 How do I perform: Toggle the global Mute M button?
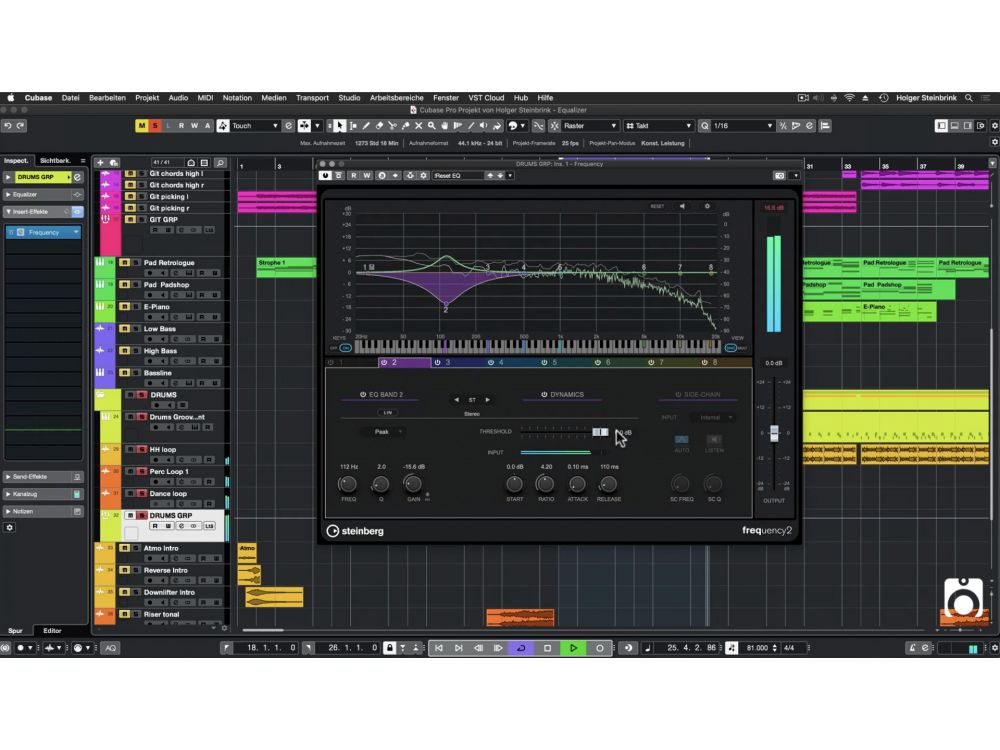pos(142,126)
